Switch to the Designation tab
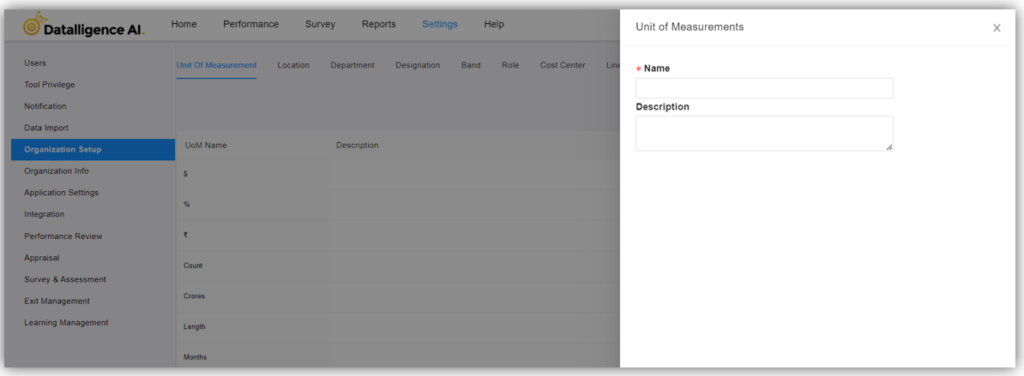The width and height of the screenshot is (1024, 376). point(417,65)
